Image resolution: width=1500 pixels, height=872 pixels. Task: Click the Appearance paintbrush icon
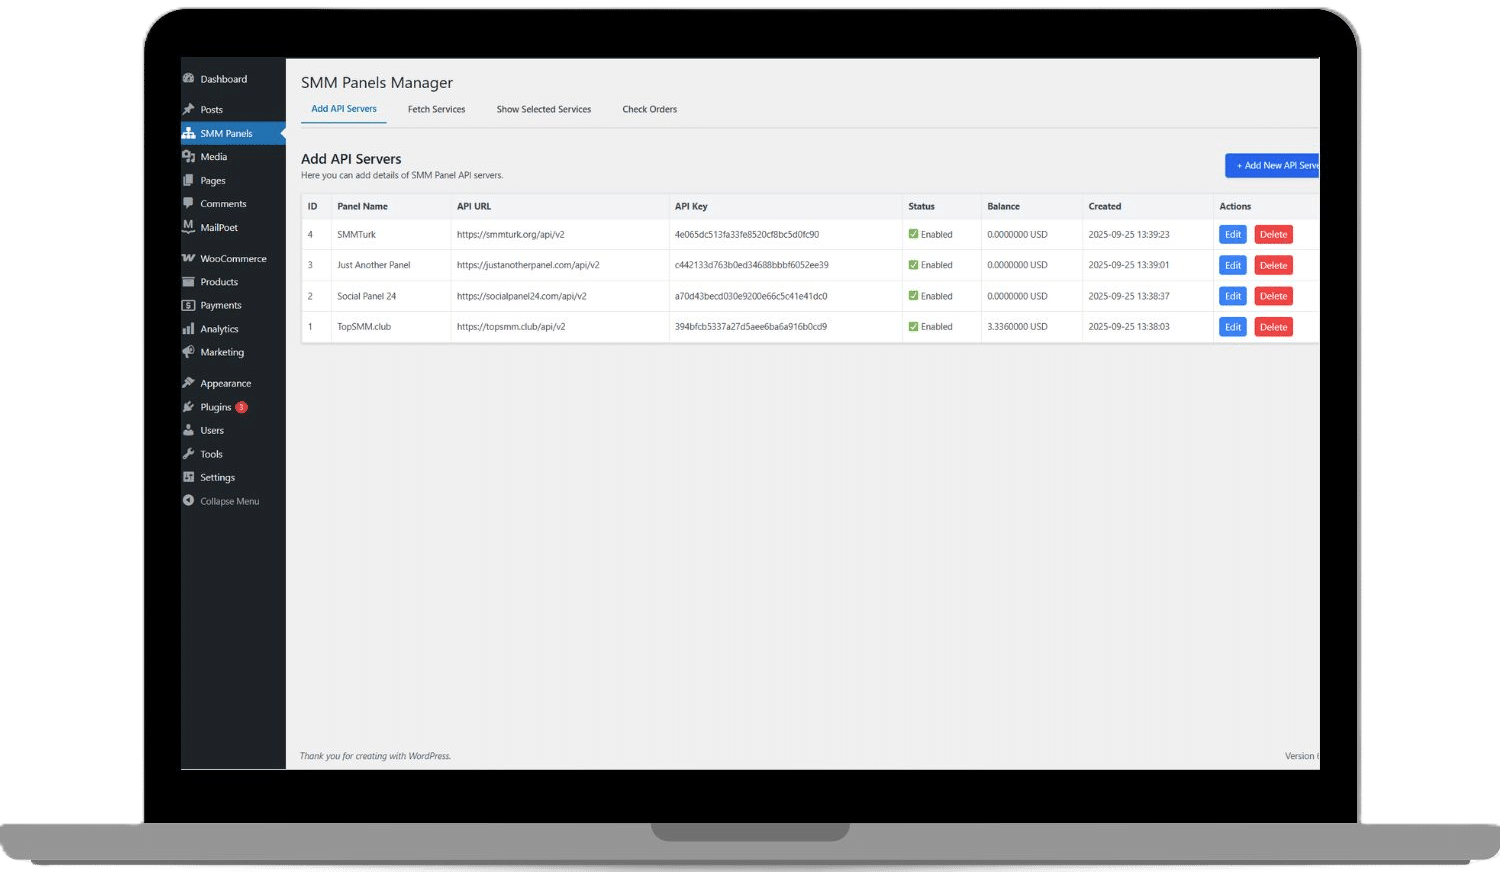[x=188, y=383]
